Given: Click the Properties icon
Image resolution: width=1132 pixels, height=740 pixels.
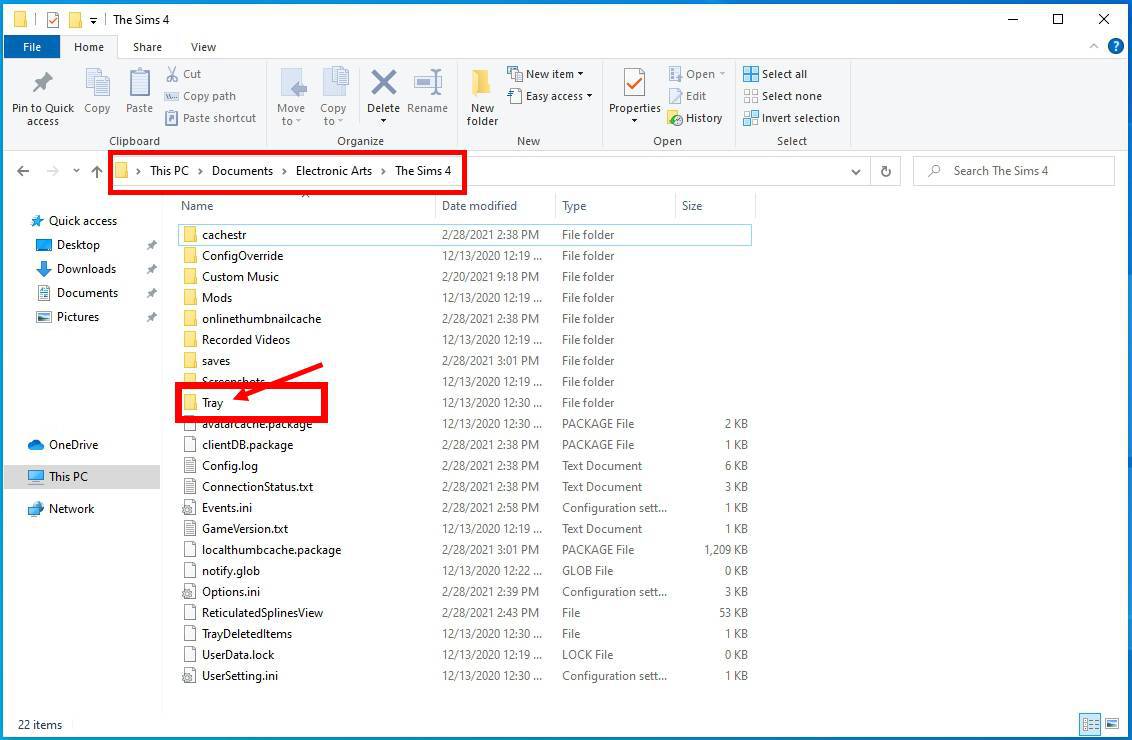Looking at the screenshot, I should [635, 83].
